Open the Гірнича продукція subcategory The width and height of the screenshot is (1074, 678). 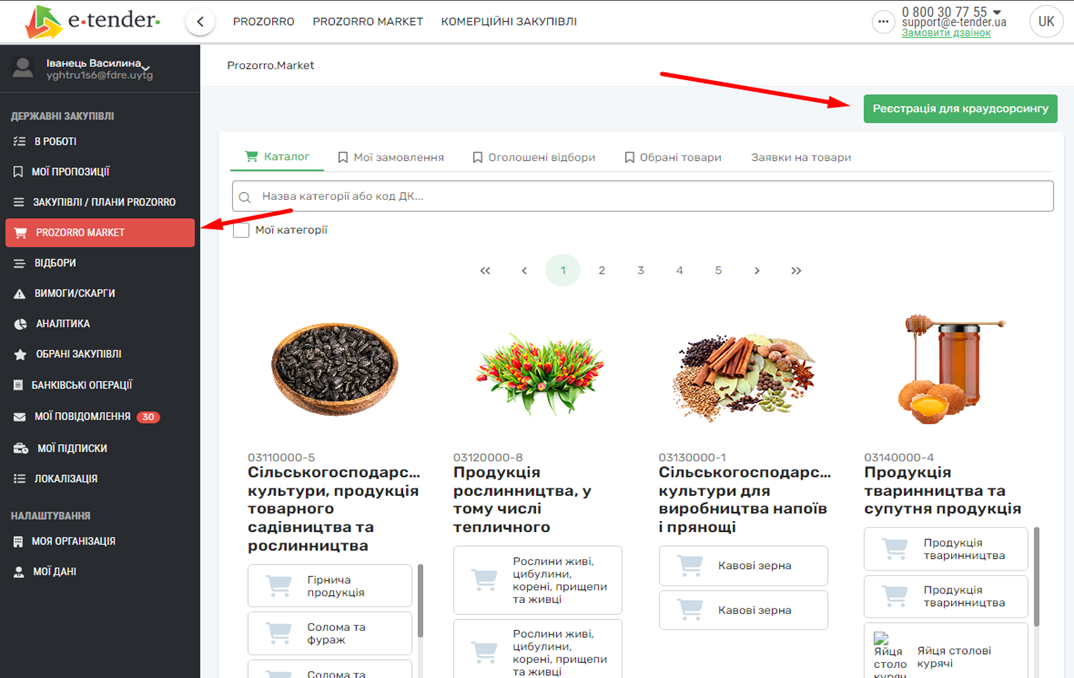[329, 586]
